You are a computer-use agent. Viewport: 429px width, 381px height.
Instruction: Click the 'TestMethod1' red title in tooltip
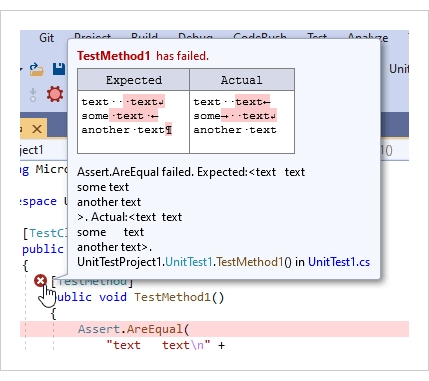(114, 56)
